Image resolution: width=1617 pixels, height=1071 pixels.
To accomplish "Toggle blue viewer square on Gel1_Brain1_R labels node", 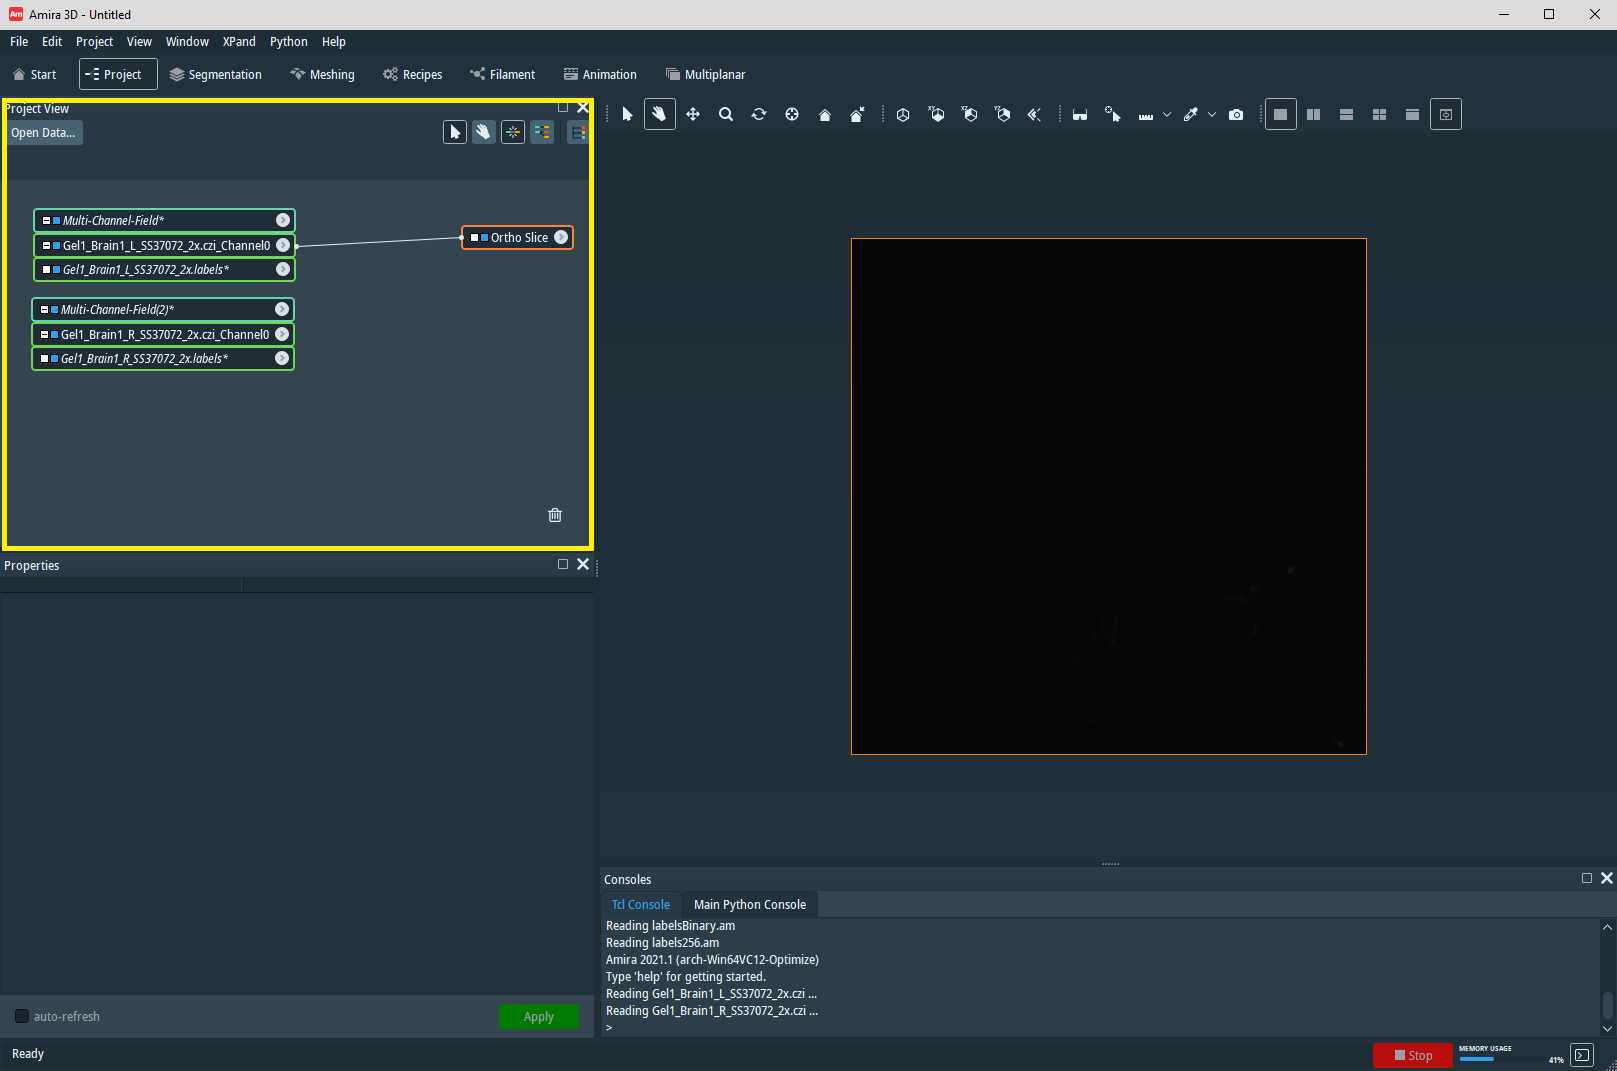I will pyautogui.click(x=54, y=358).
